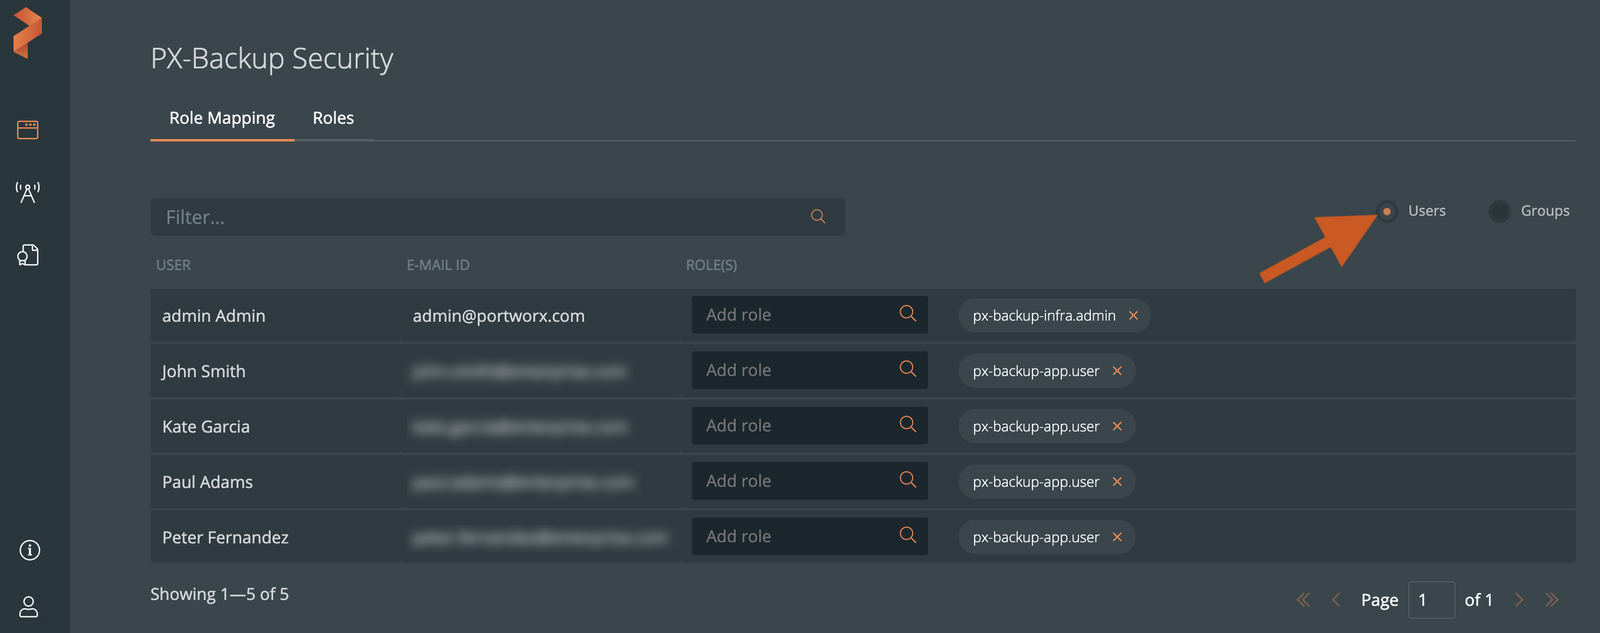Click the search icon in Filter box
This screenshot has width=1600, height=633.
click(x=818, y=217)
